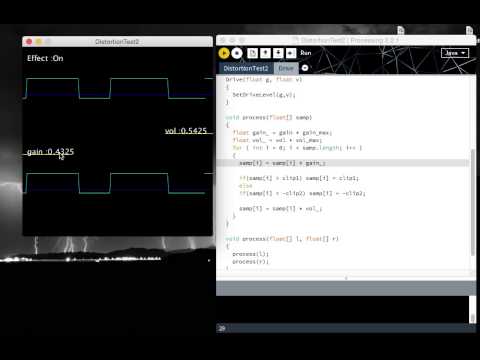
Task: Open the tab options arrow menu
Action: coord(305,68)
